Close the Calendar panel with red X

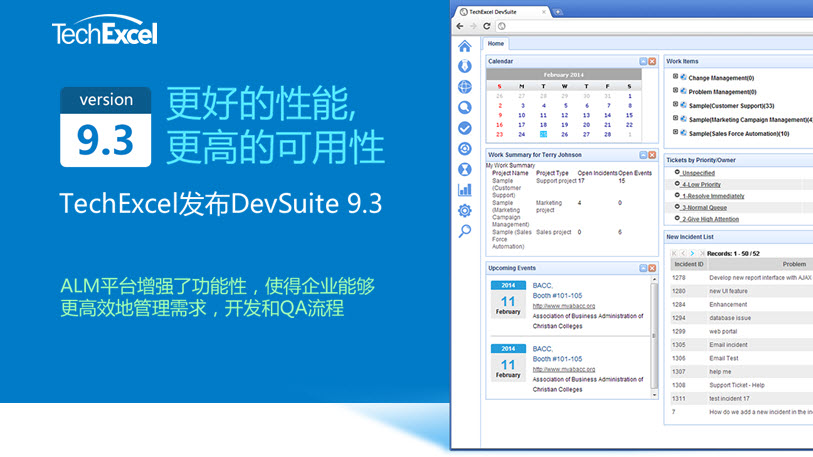point(652,61)
